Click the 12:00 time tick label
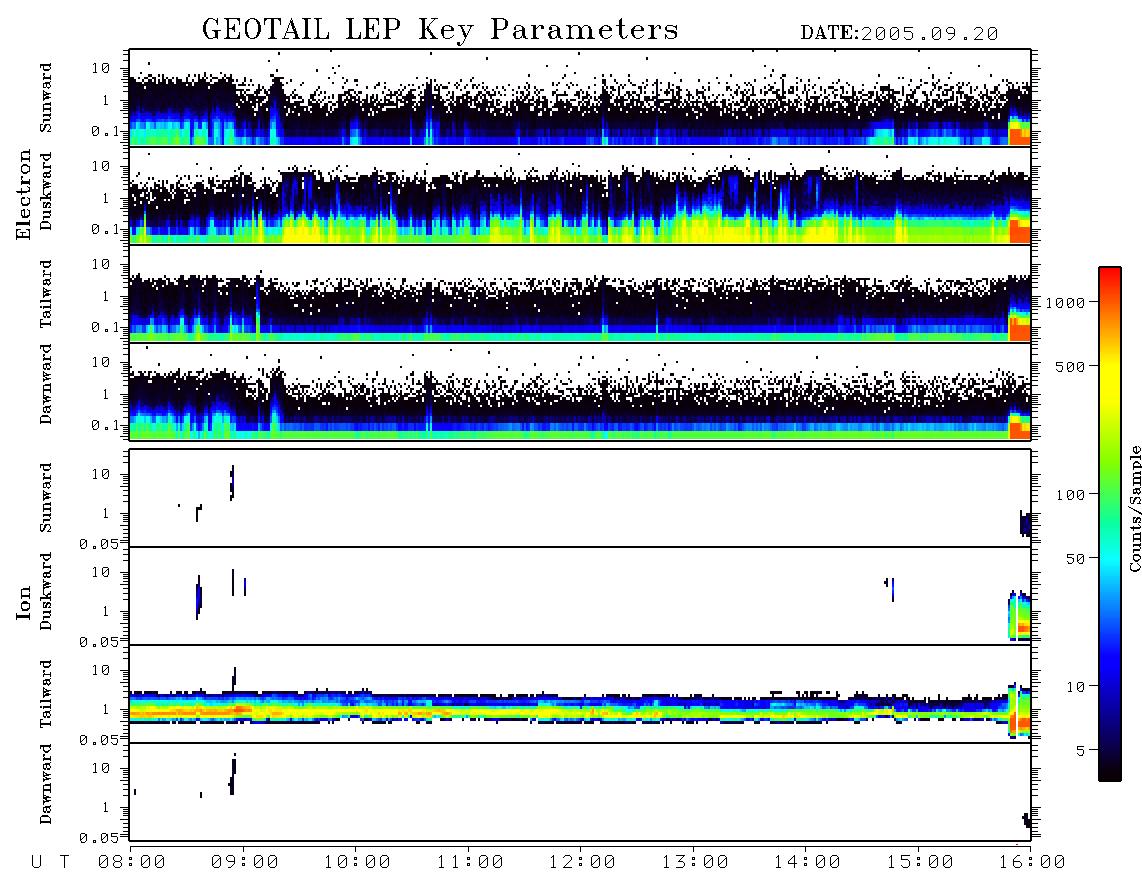 coord(582,862)
